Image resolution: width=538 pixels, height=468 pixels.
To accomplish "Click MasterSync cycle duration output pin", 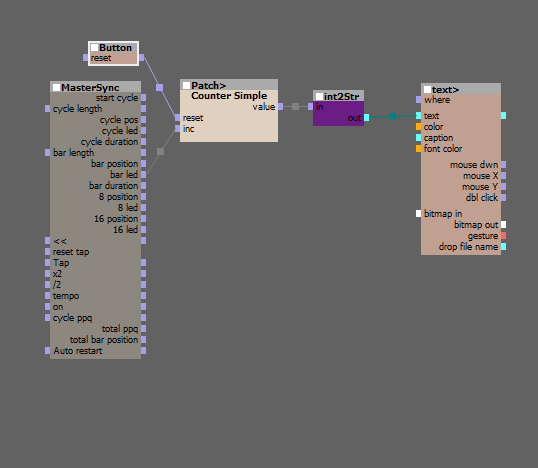I will pyautogui.click(x=143, y=141).
